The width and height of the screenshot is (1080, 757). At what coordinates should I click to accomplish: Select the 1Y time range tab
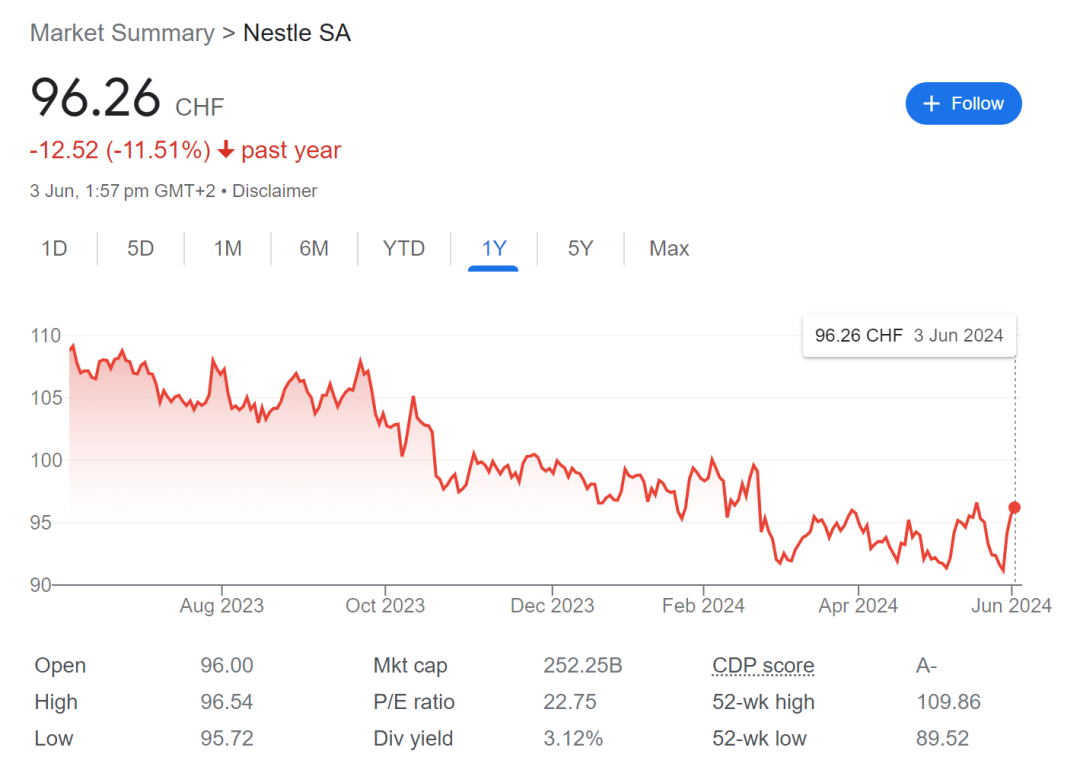point(494,249)
